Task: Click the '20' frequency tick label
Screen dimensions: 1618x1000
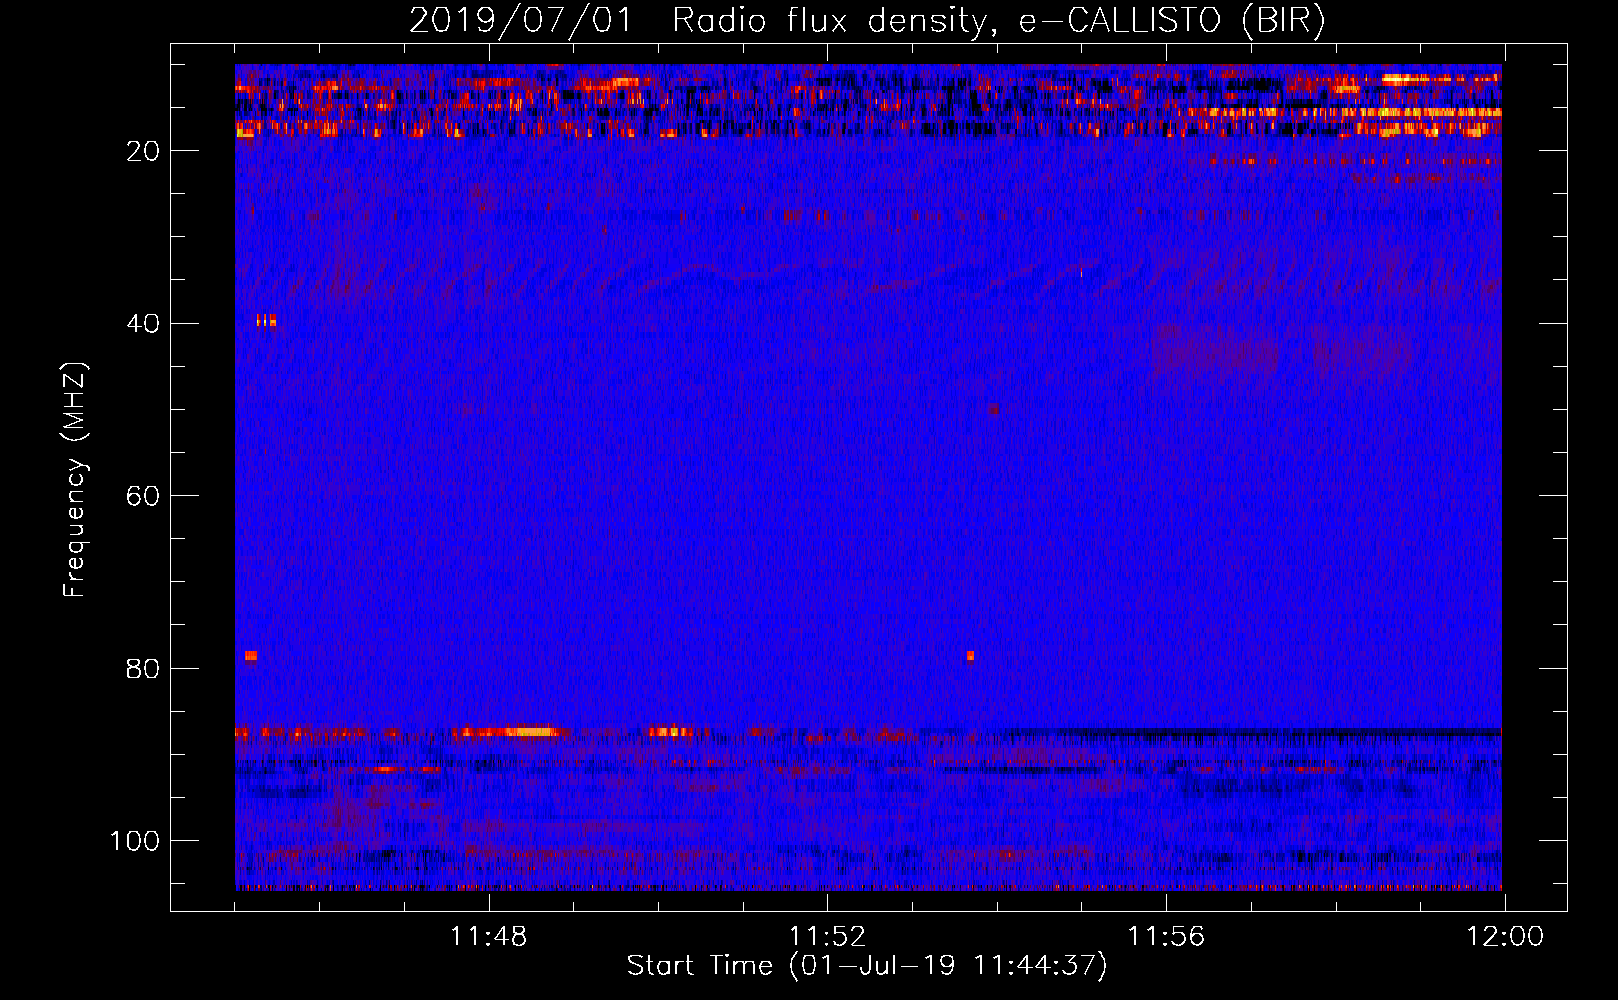Action: tap(144, 151)
